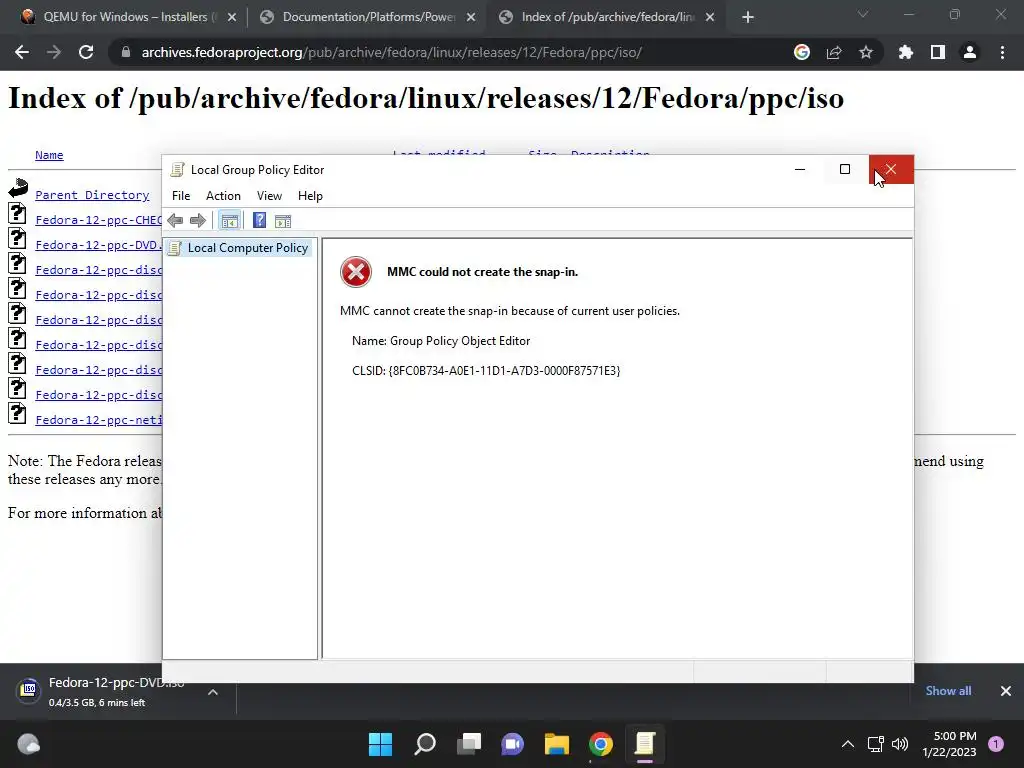The image size is (1024, 768).
Task: Close the Documentation/Platforms tab
Action: point(471,18)
